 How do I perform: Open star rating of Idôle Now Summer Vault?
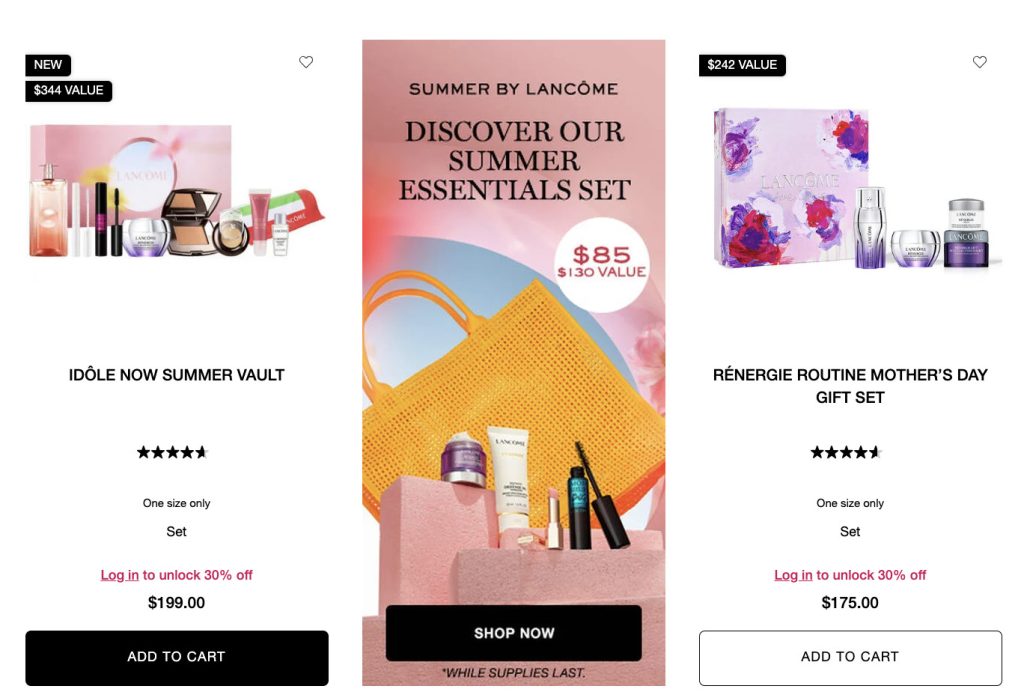click(172, 452)
